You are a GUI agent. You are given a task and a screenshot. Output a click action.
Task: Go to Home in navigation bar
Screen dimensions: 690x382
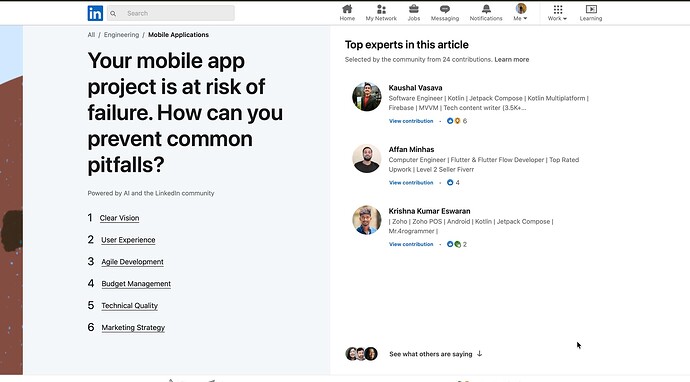[x=347, y=13]
